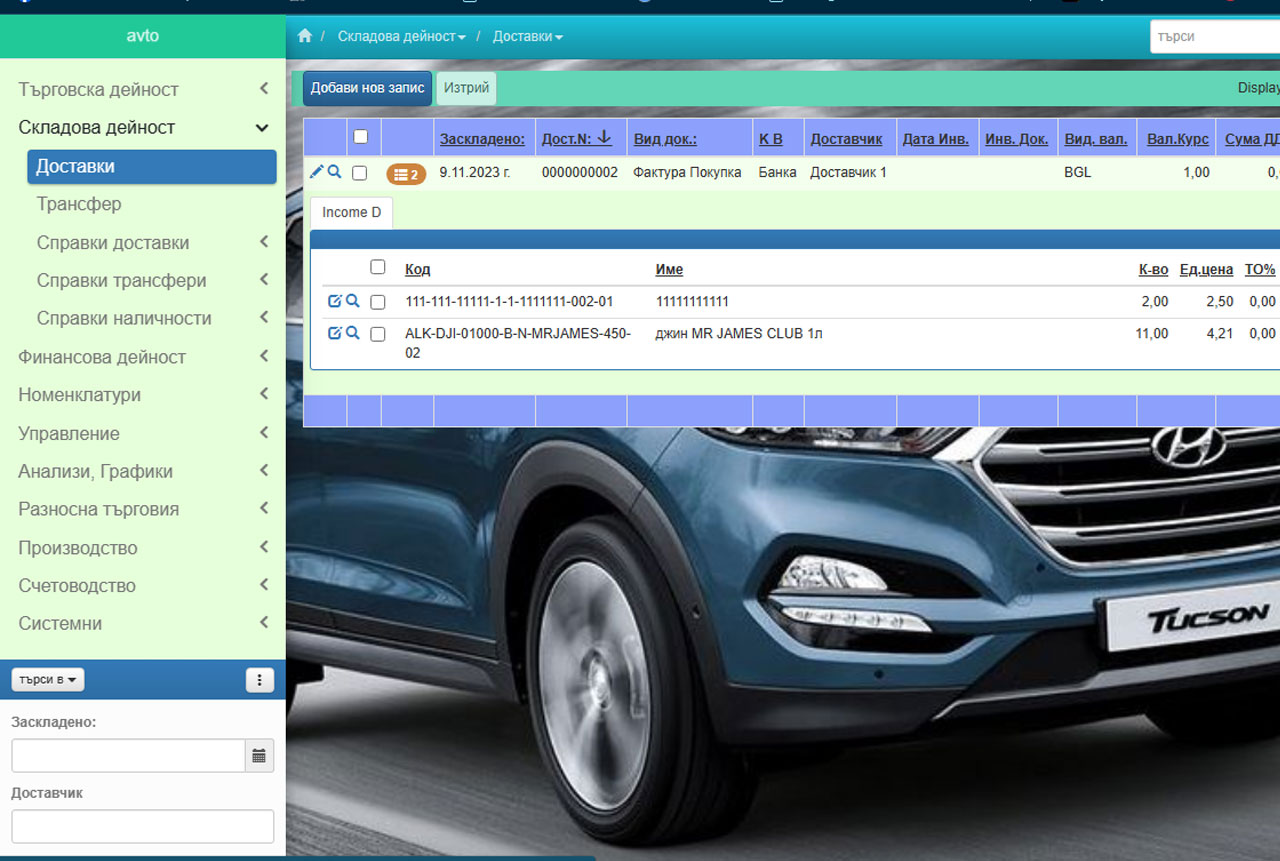Expand Търговска дейност menu

143,89
